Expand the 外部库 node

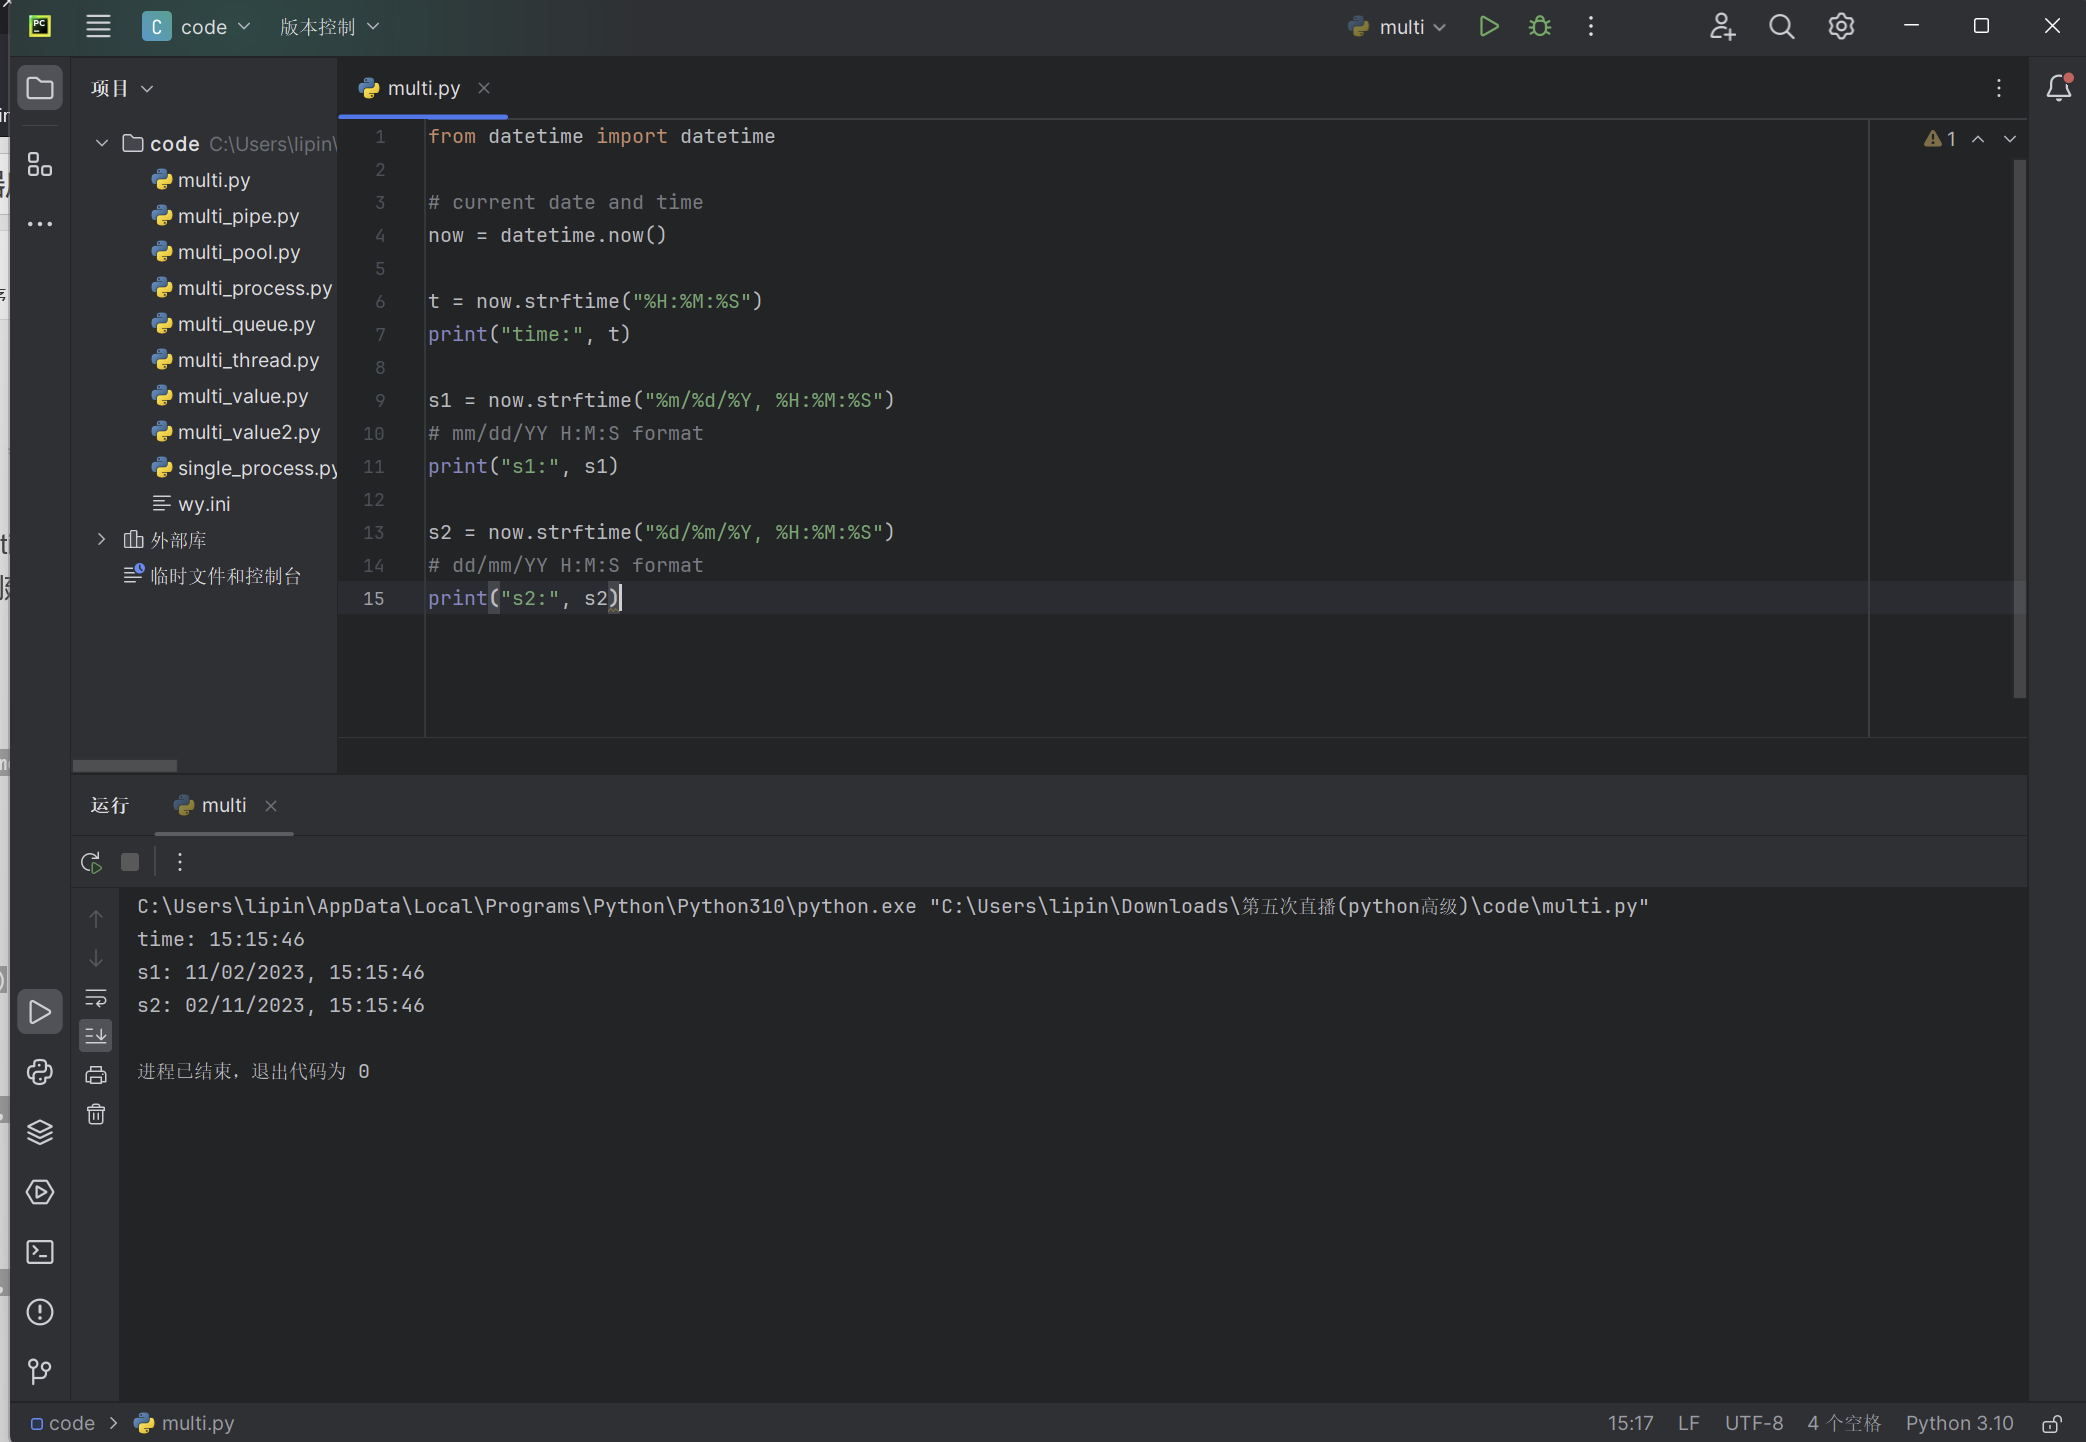click(101, 539)
